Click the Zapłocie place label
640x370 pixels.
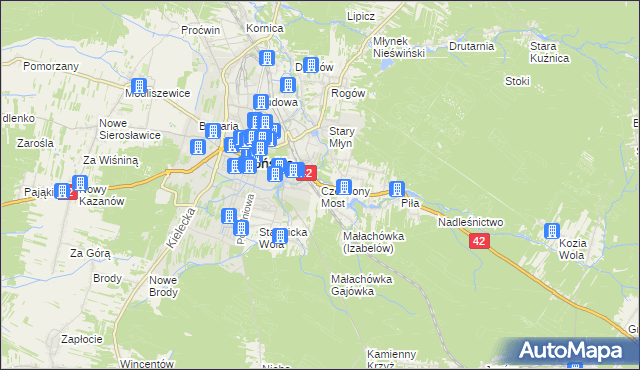tap(81, 339)
